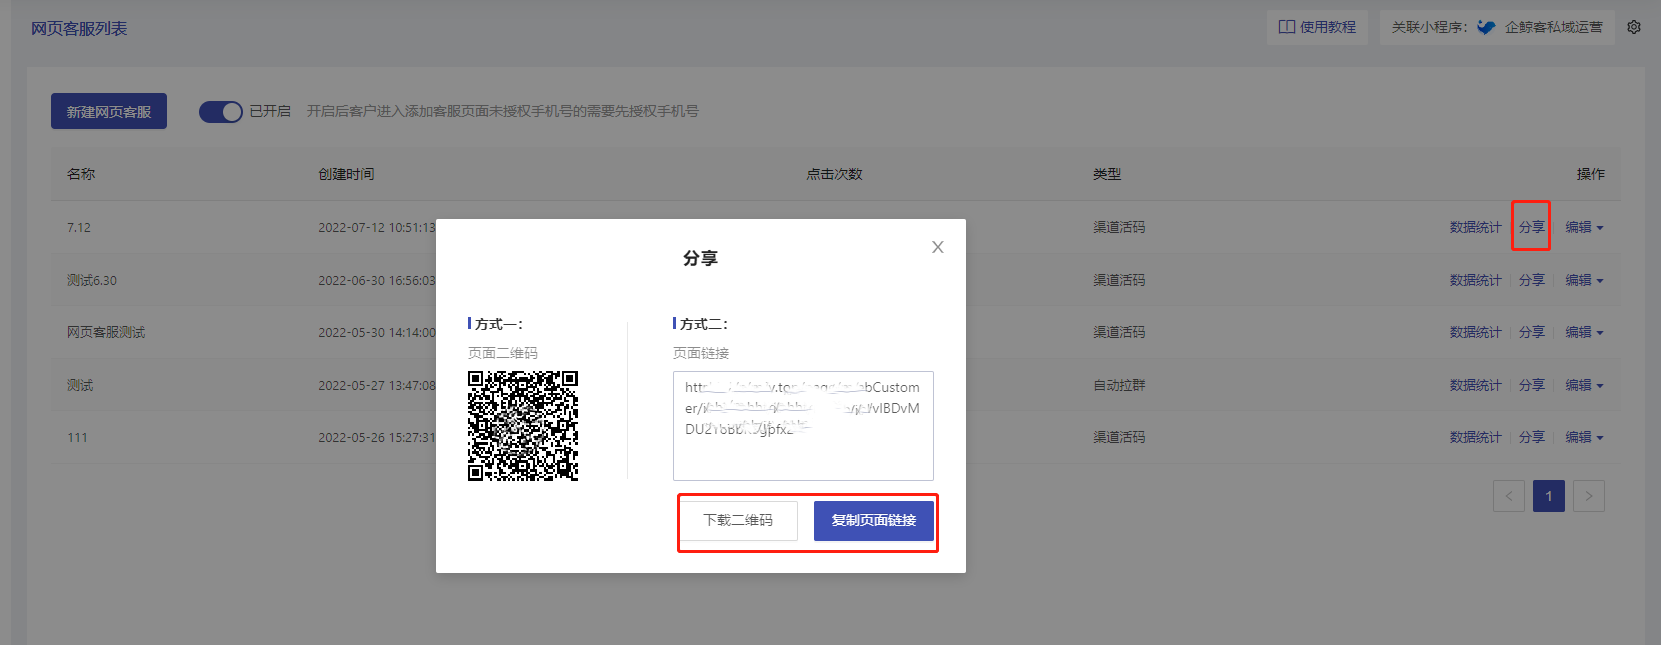This screenshot has height=645, width=1661.
Task: Select page 1 in pagination
Action: 1549,496
